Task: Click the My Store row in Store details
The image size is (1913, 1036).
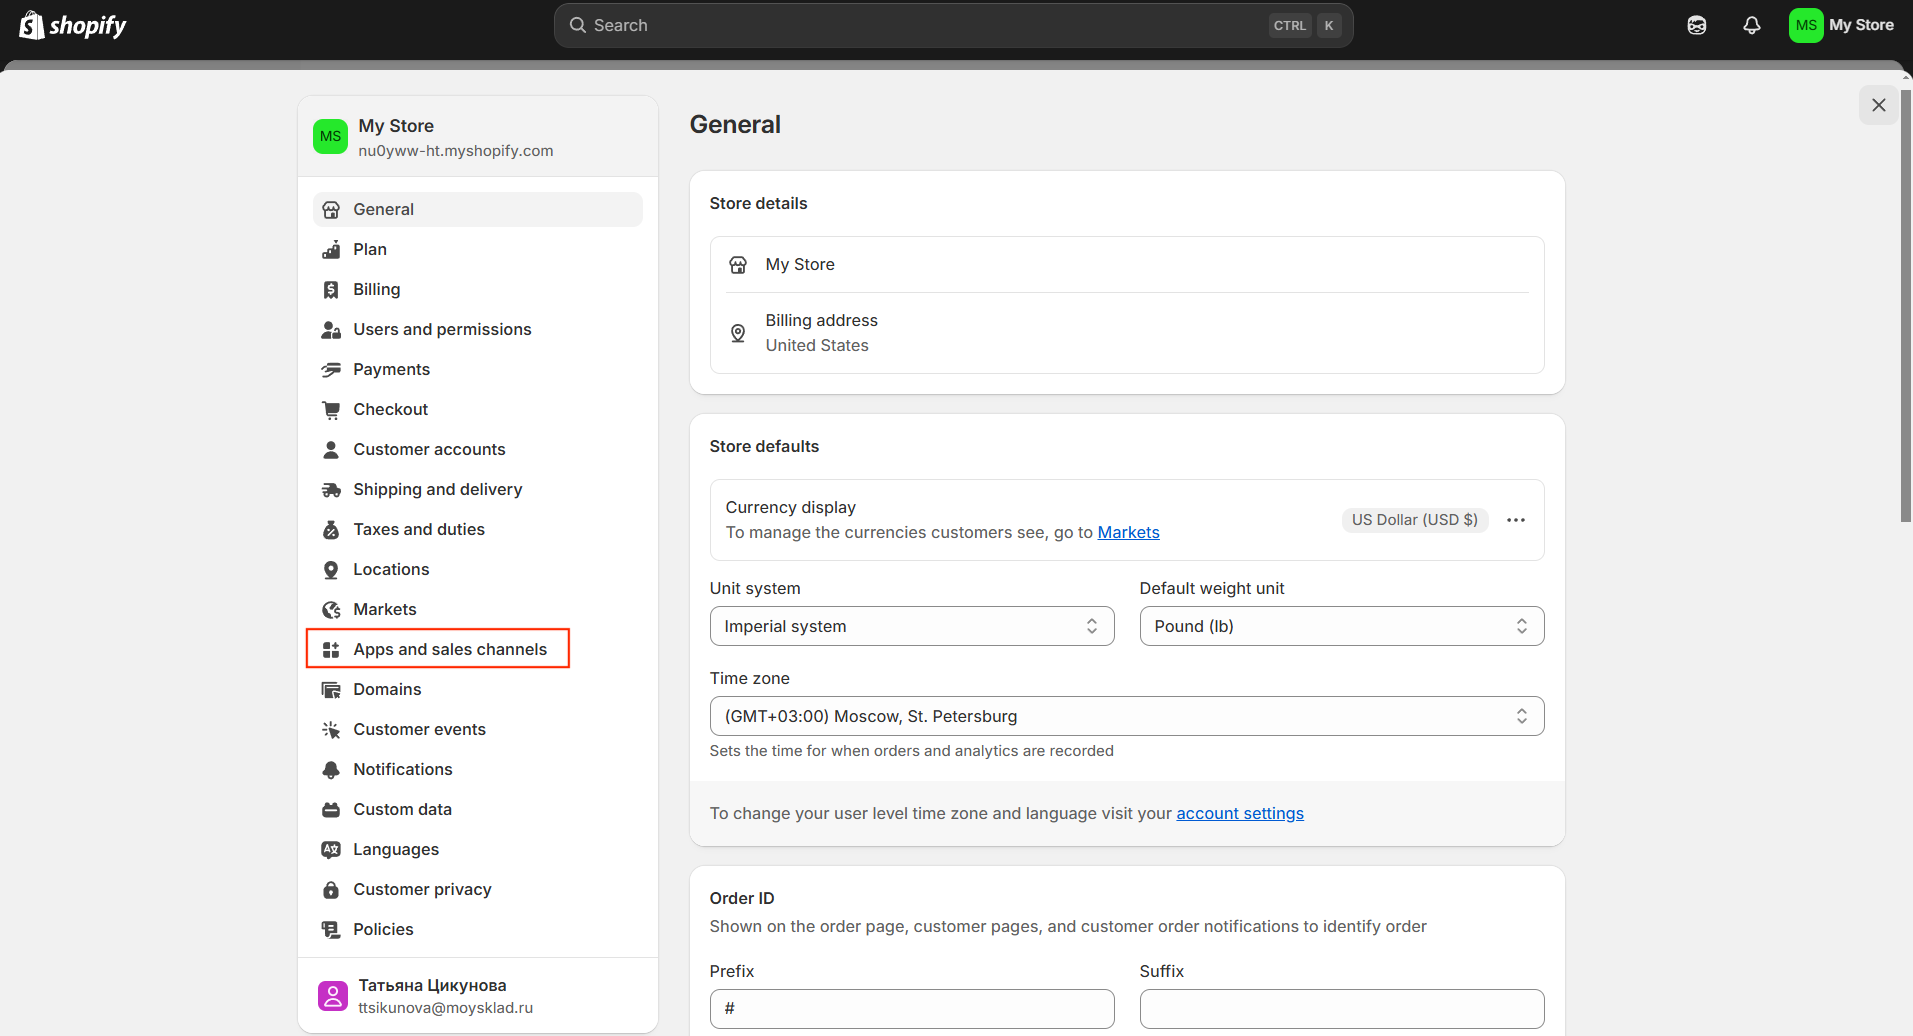Action: click(x=1127, y=265)
